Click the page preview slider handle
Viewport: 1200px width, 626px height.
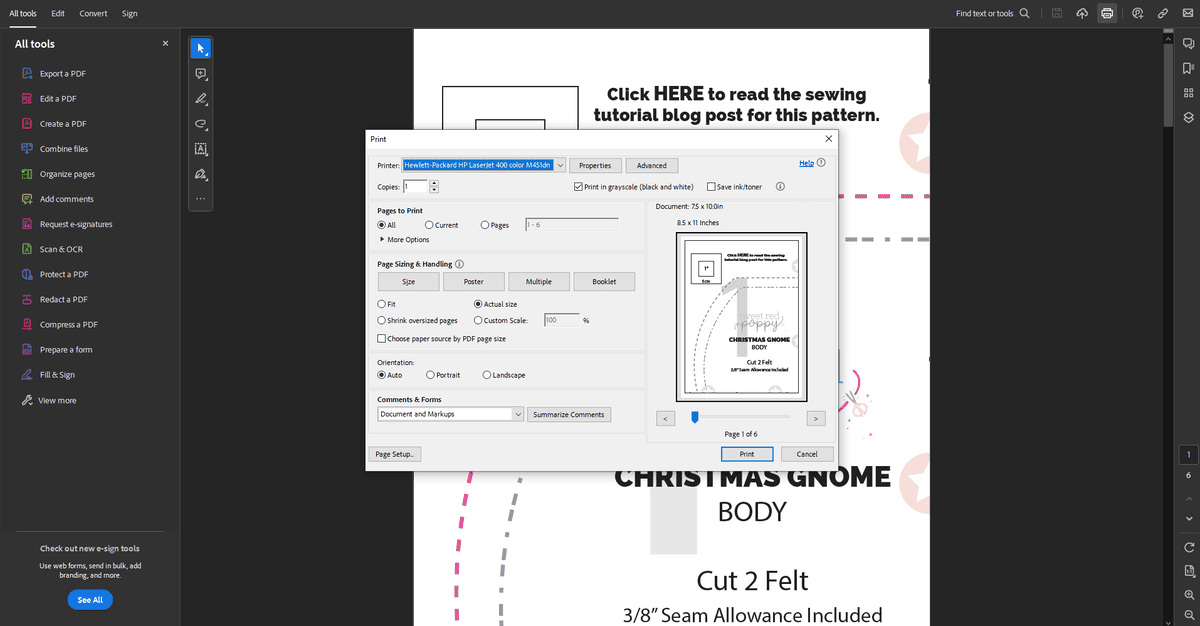(695, 417)
